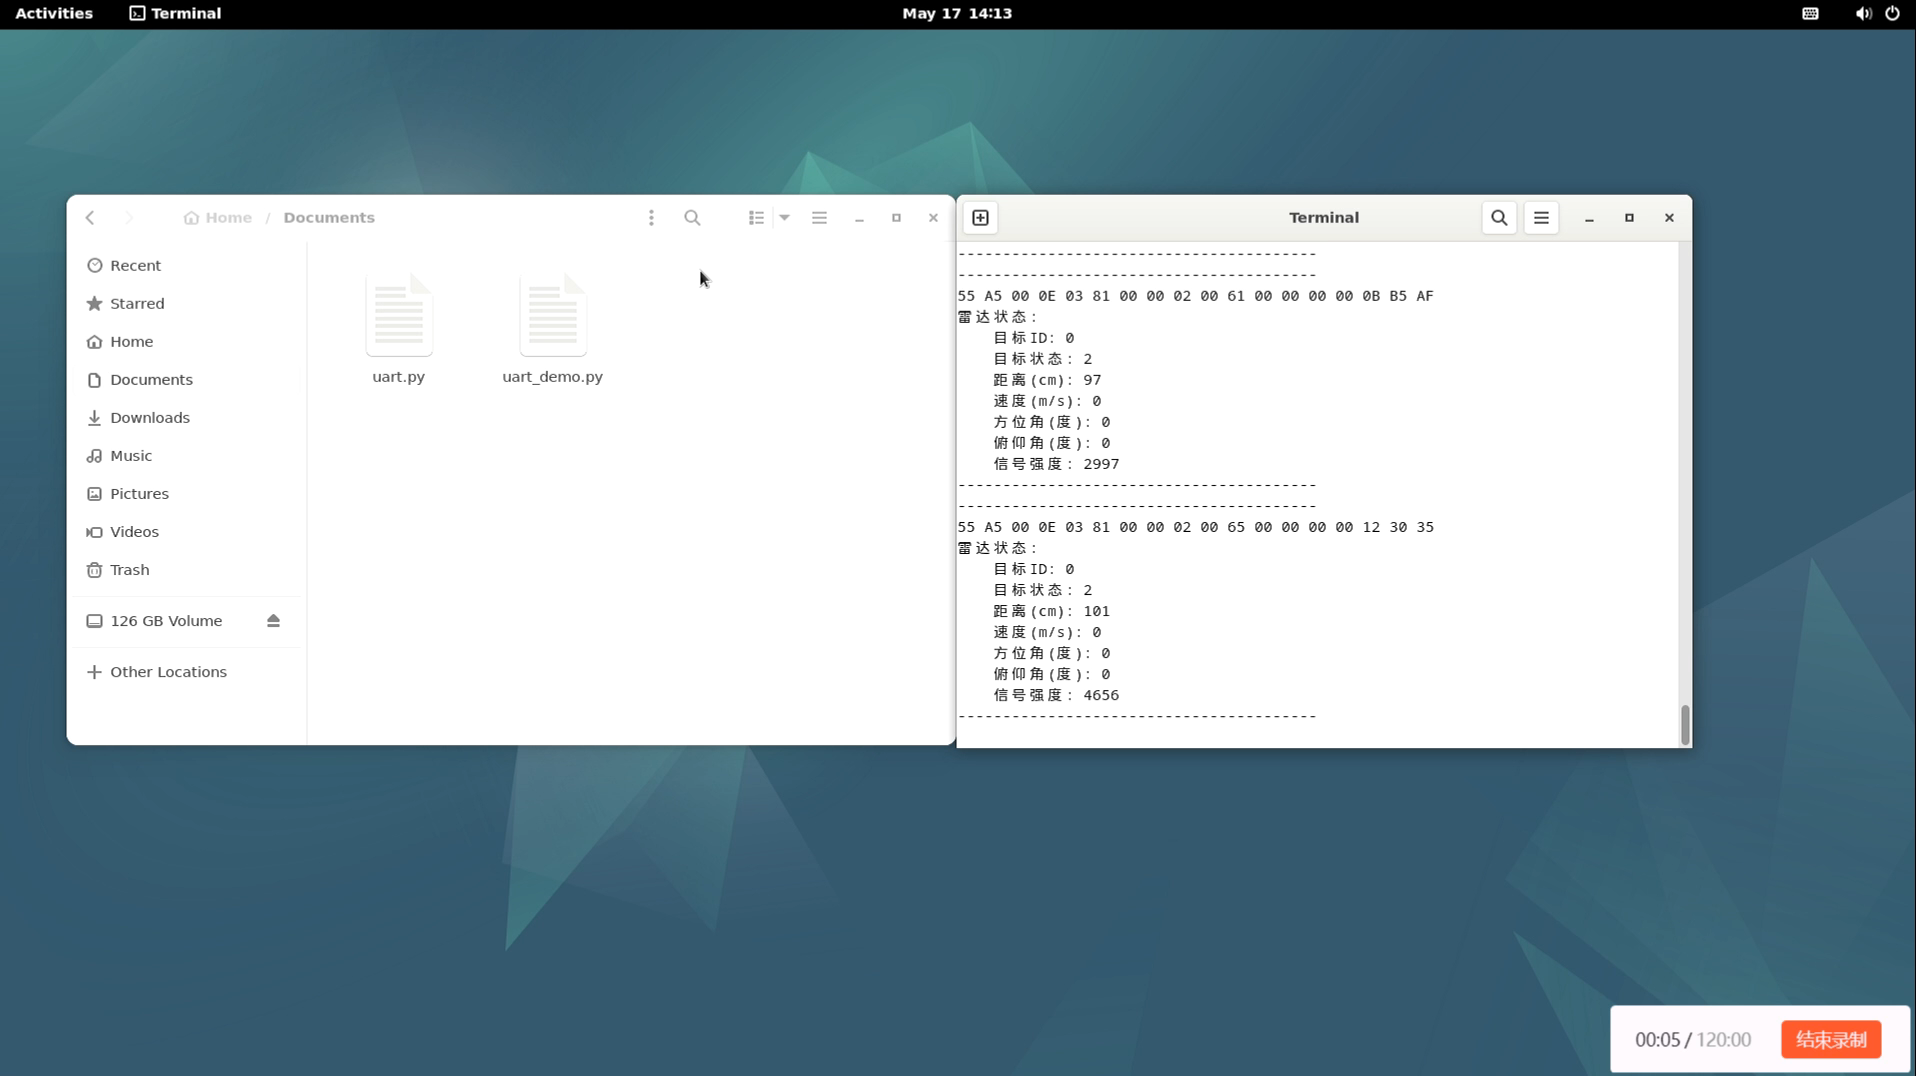Open power system menu icon
This screenshot has width=1916, height=1076.
coord(1892,13)
